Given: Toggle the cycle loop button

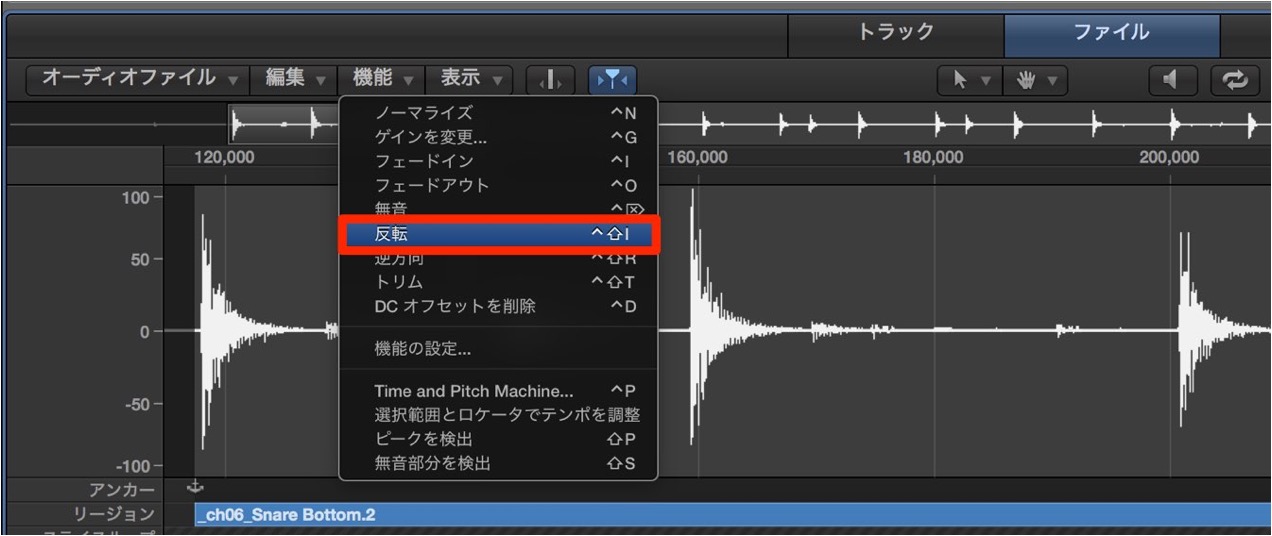Looking at the screenshot, I should coord(1235,80).
